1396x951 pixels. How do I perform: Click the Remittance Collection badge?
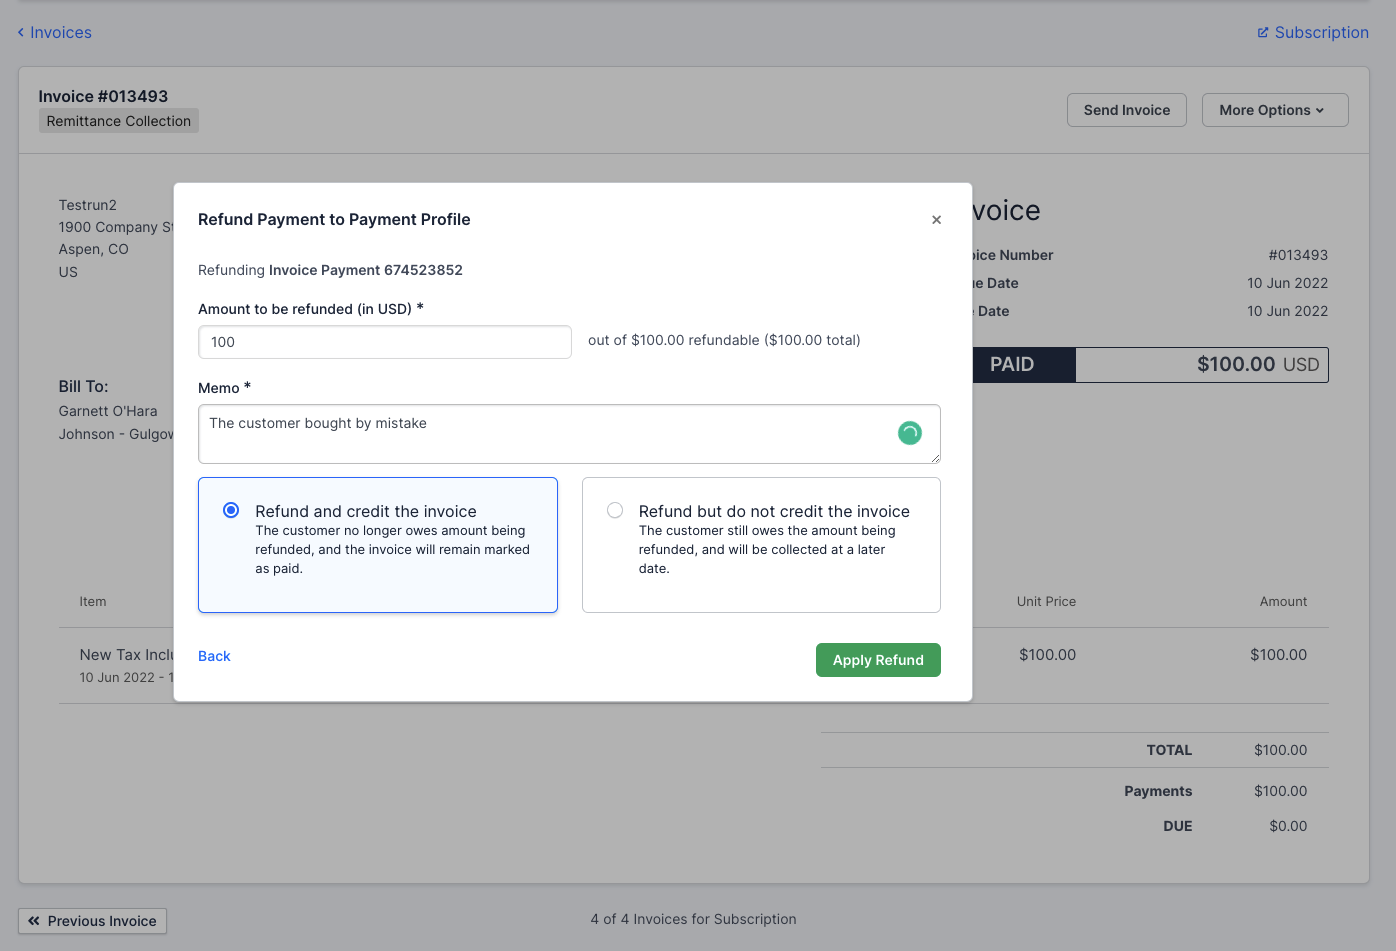pos(118,121)
